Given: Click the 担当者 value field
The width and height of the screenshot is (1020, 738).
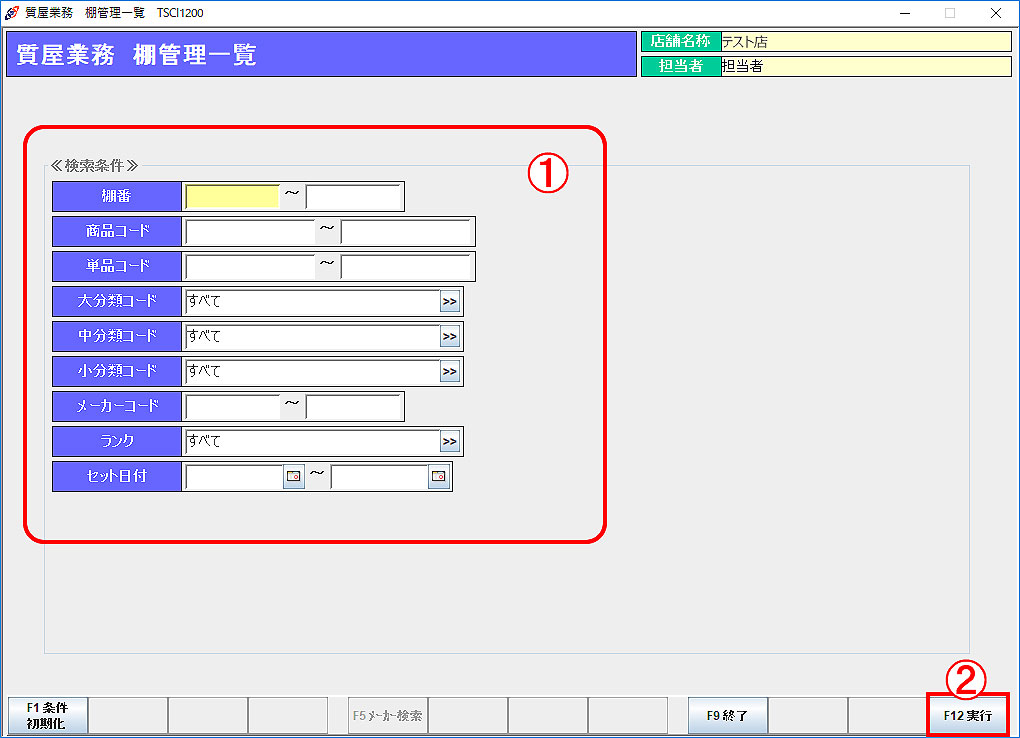Looking at the screenshot, I should coord(866,66).
